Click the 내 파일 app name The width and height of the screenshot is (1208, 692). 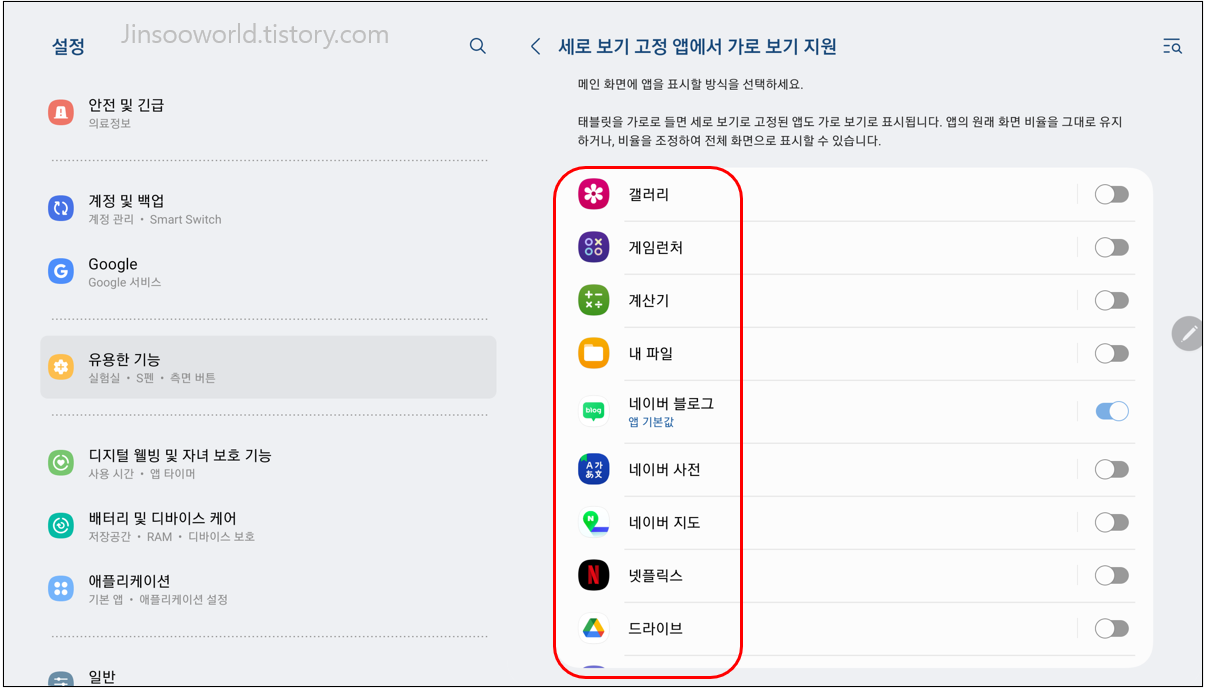pos(650,353)
